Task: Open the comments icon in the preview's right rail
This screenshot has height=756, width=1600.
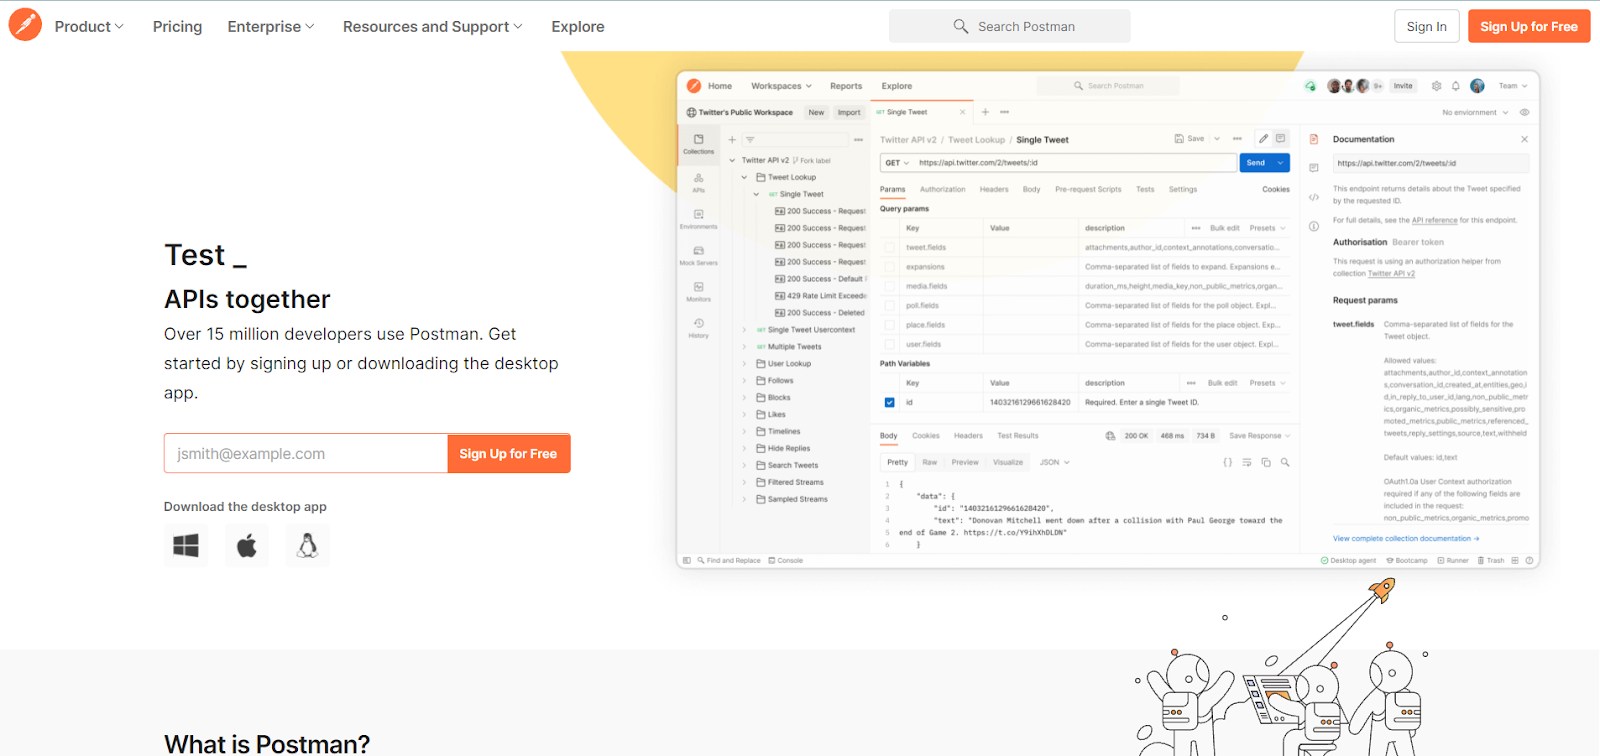Action: 1314,168
